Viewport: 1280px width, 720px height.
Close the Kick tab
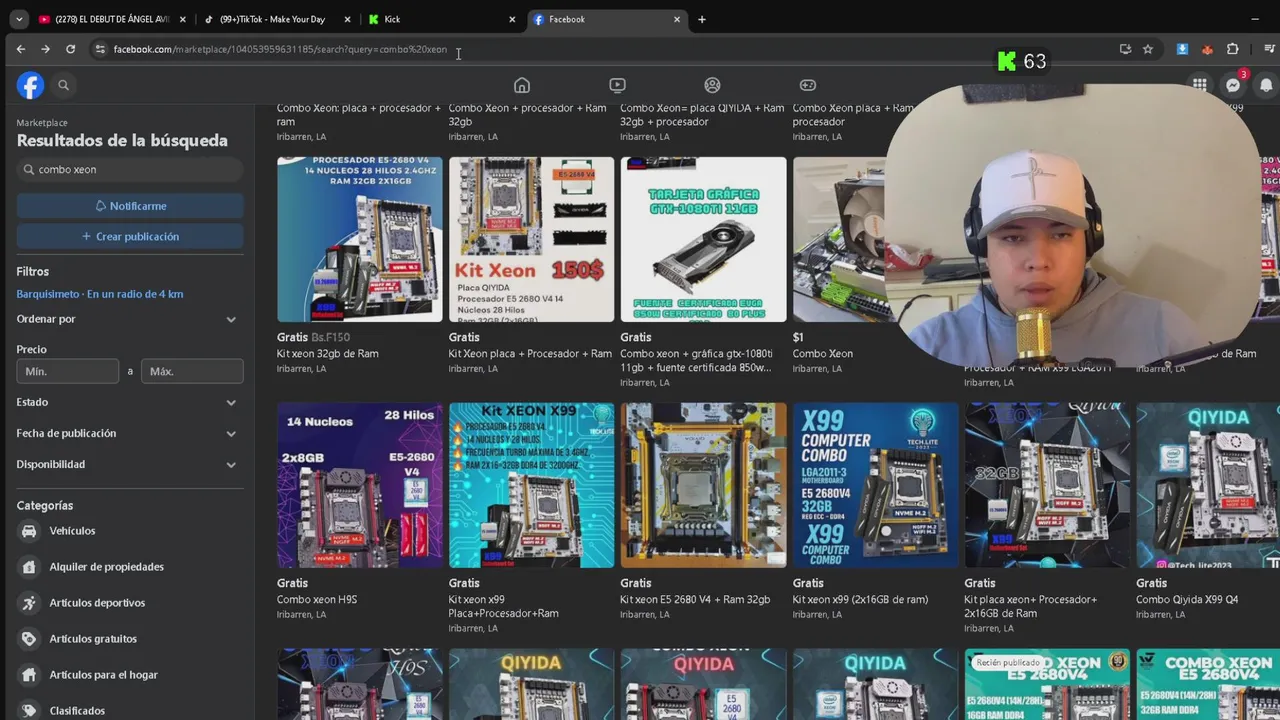pyautogui.click(x=512, y=19)
